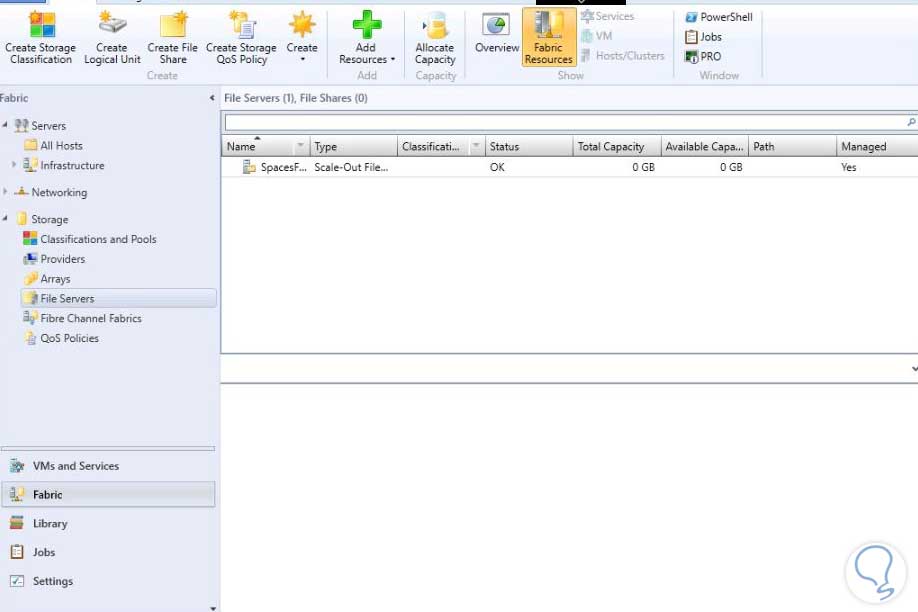Image resolution: width=918 pixels, height=612 pixels.
Task: Show the Overview view
Action: tap(496, 32)
